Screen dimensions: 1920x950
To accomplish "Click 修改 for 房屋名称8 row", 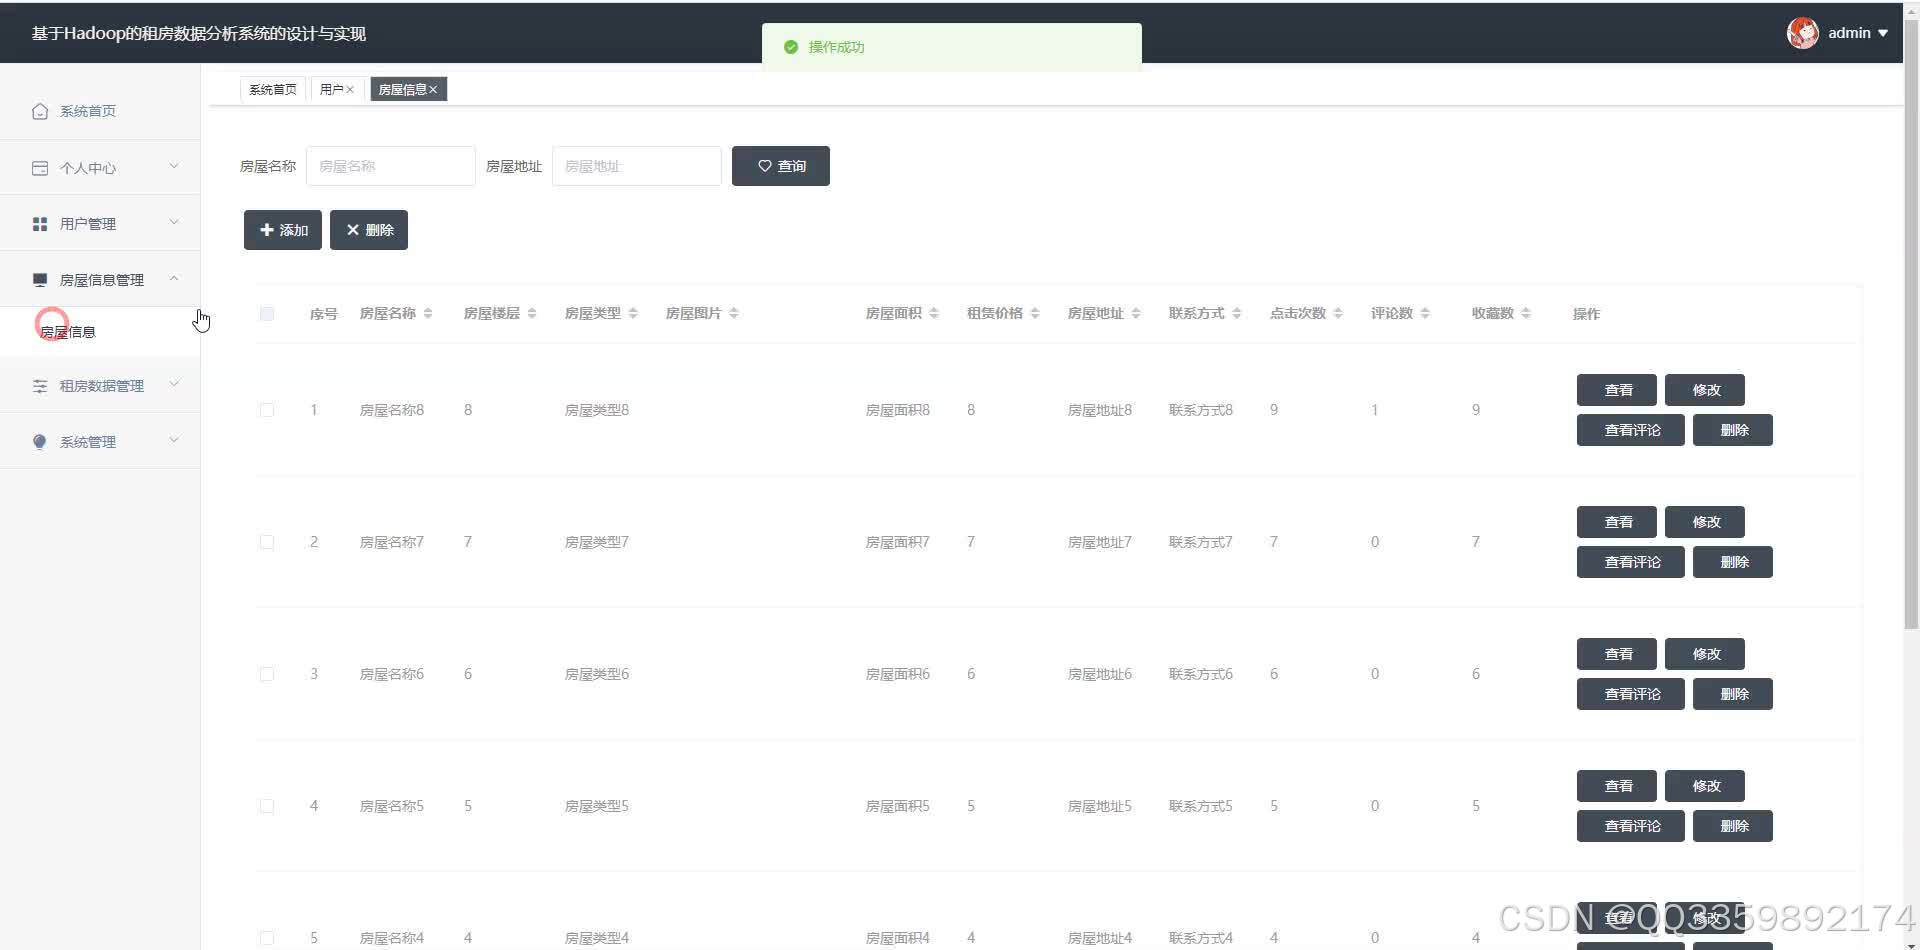I will click(x=1705, y=390).
